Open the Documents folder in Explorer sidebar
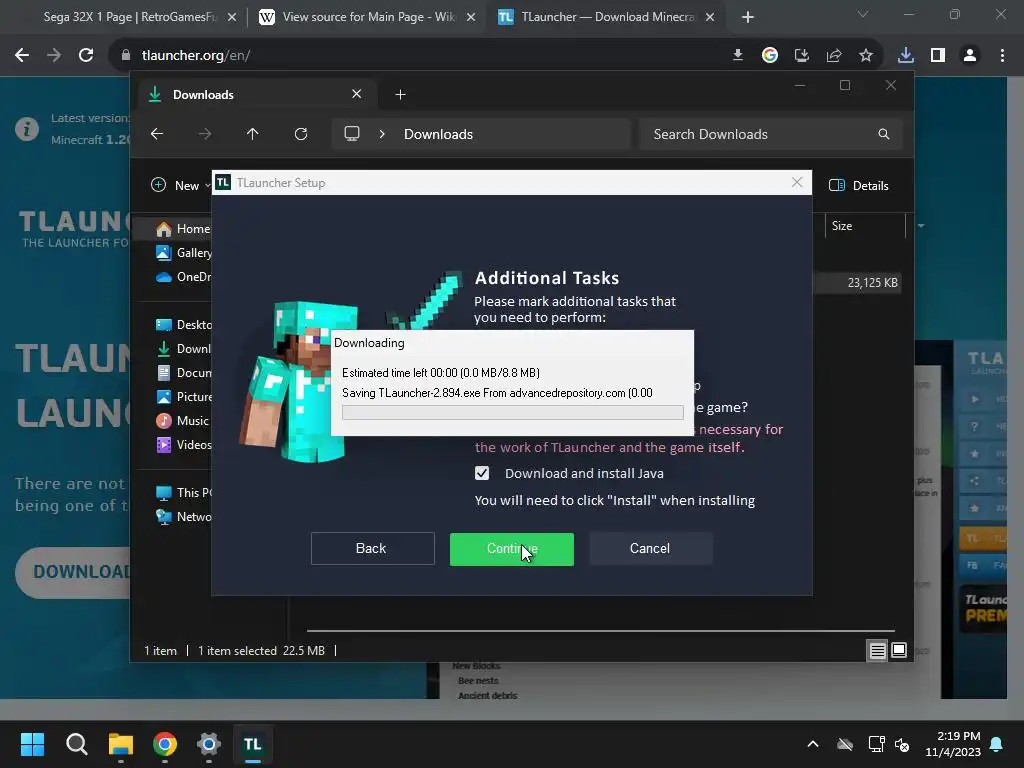Image resolution: width=1024 pixels, height=768 pixels. [183, 373]
